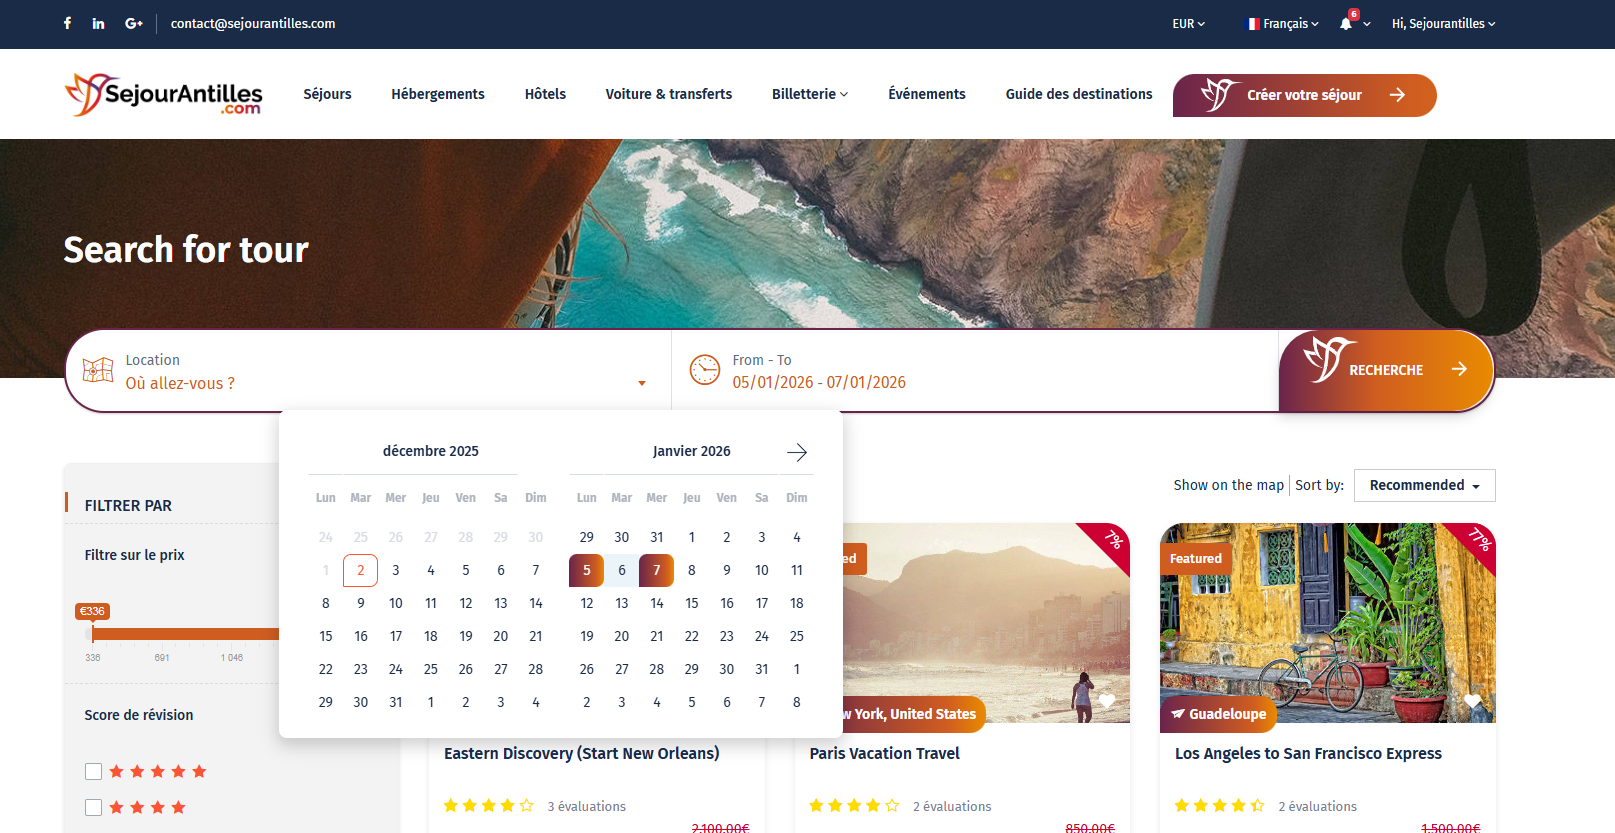Screen dimensions: 1615x833
Task: Open the Recommended sort dropdown
Action: [x=1425, y=485]
